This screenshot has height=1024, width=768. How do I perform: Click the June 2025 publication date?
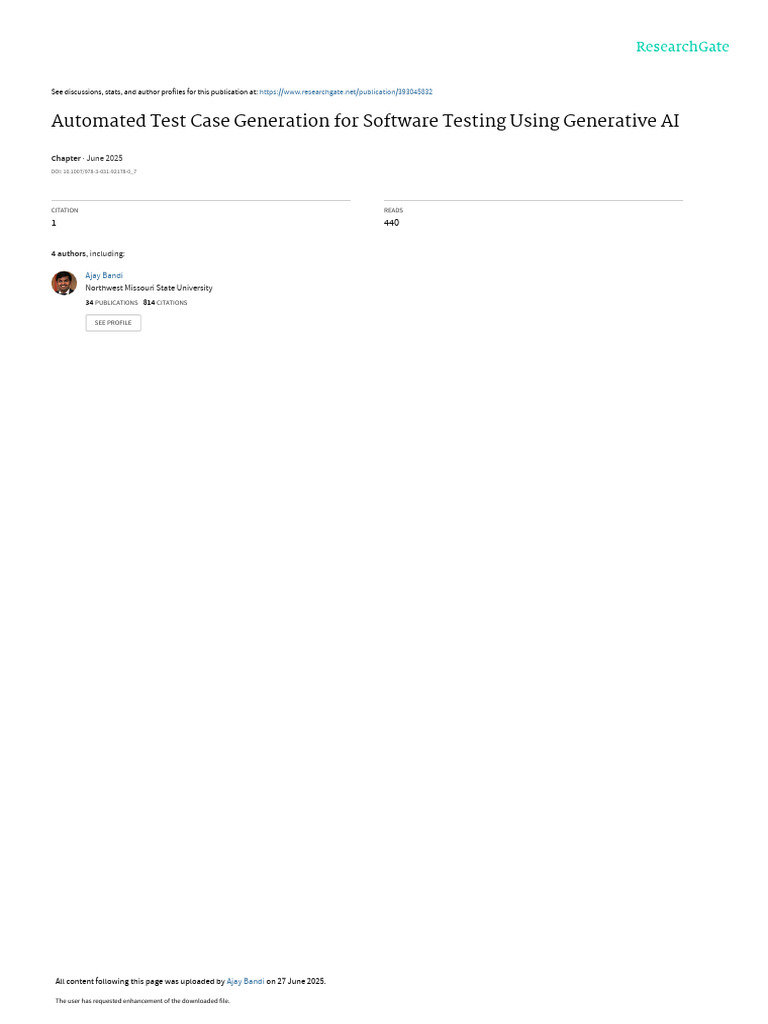pos(104,158)
